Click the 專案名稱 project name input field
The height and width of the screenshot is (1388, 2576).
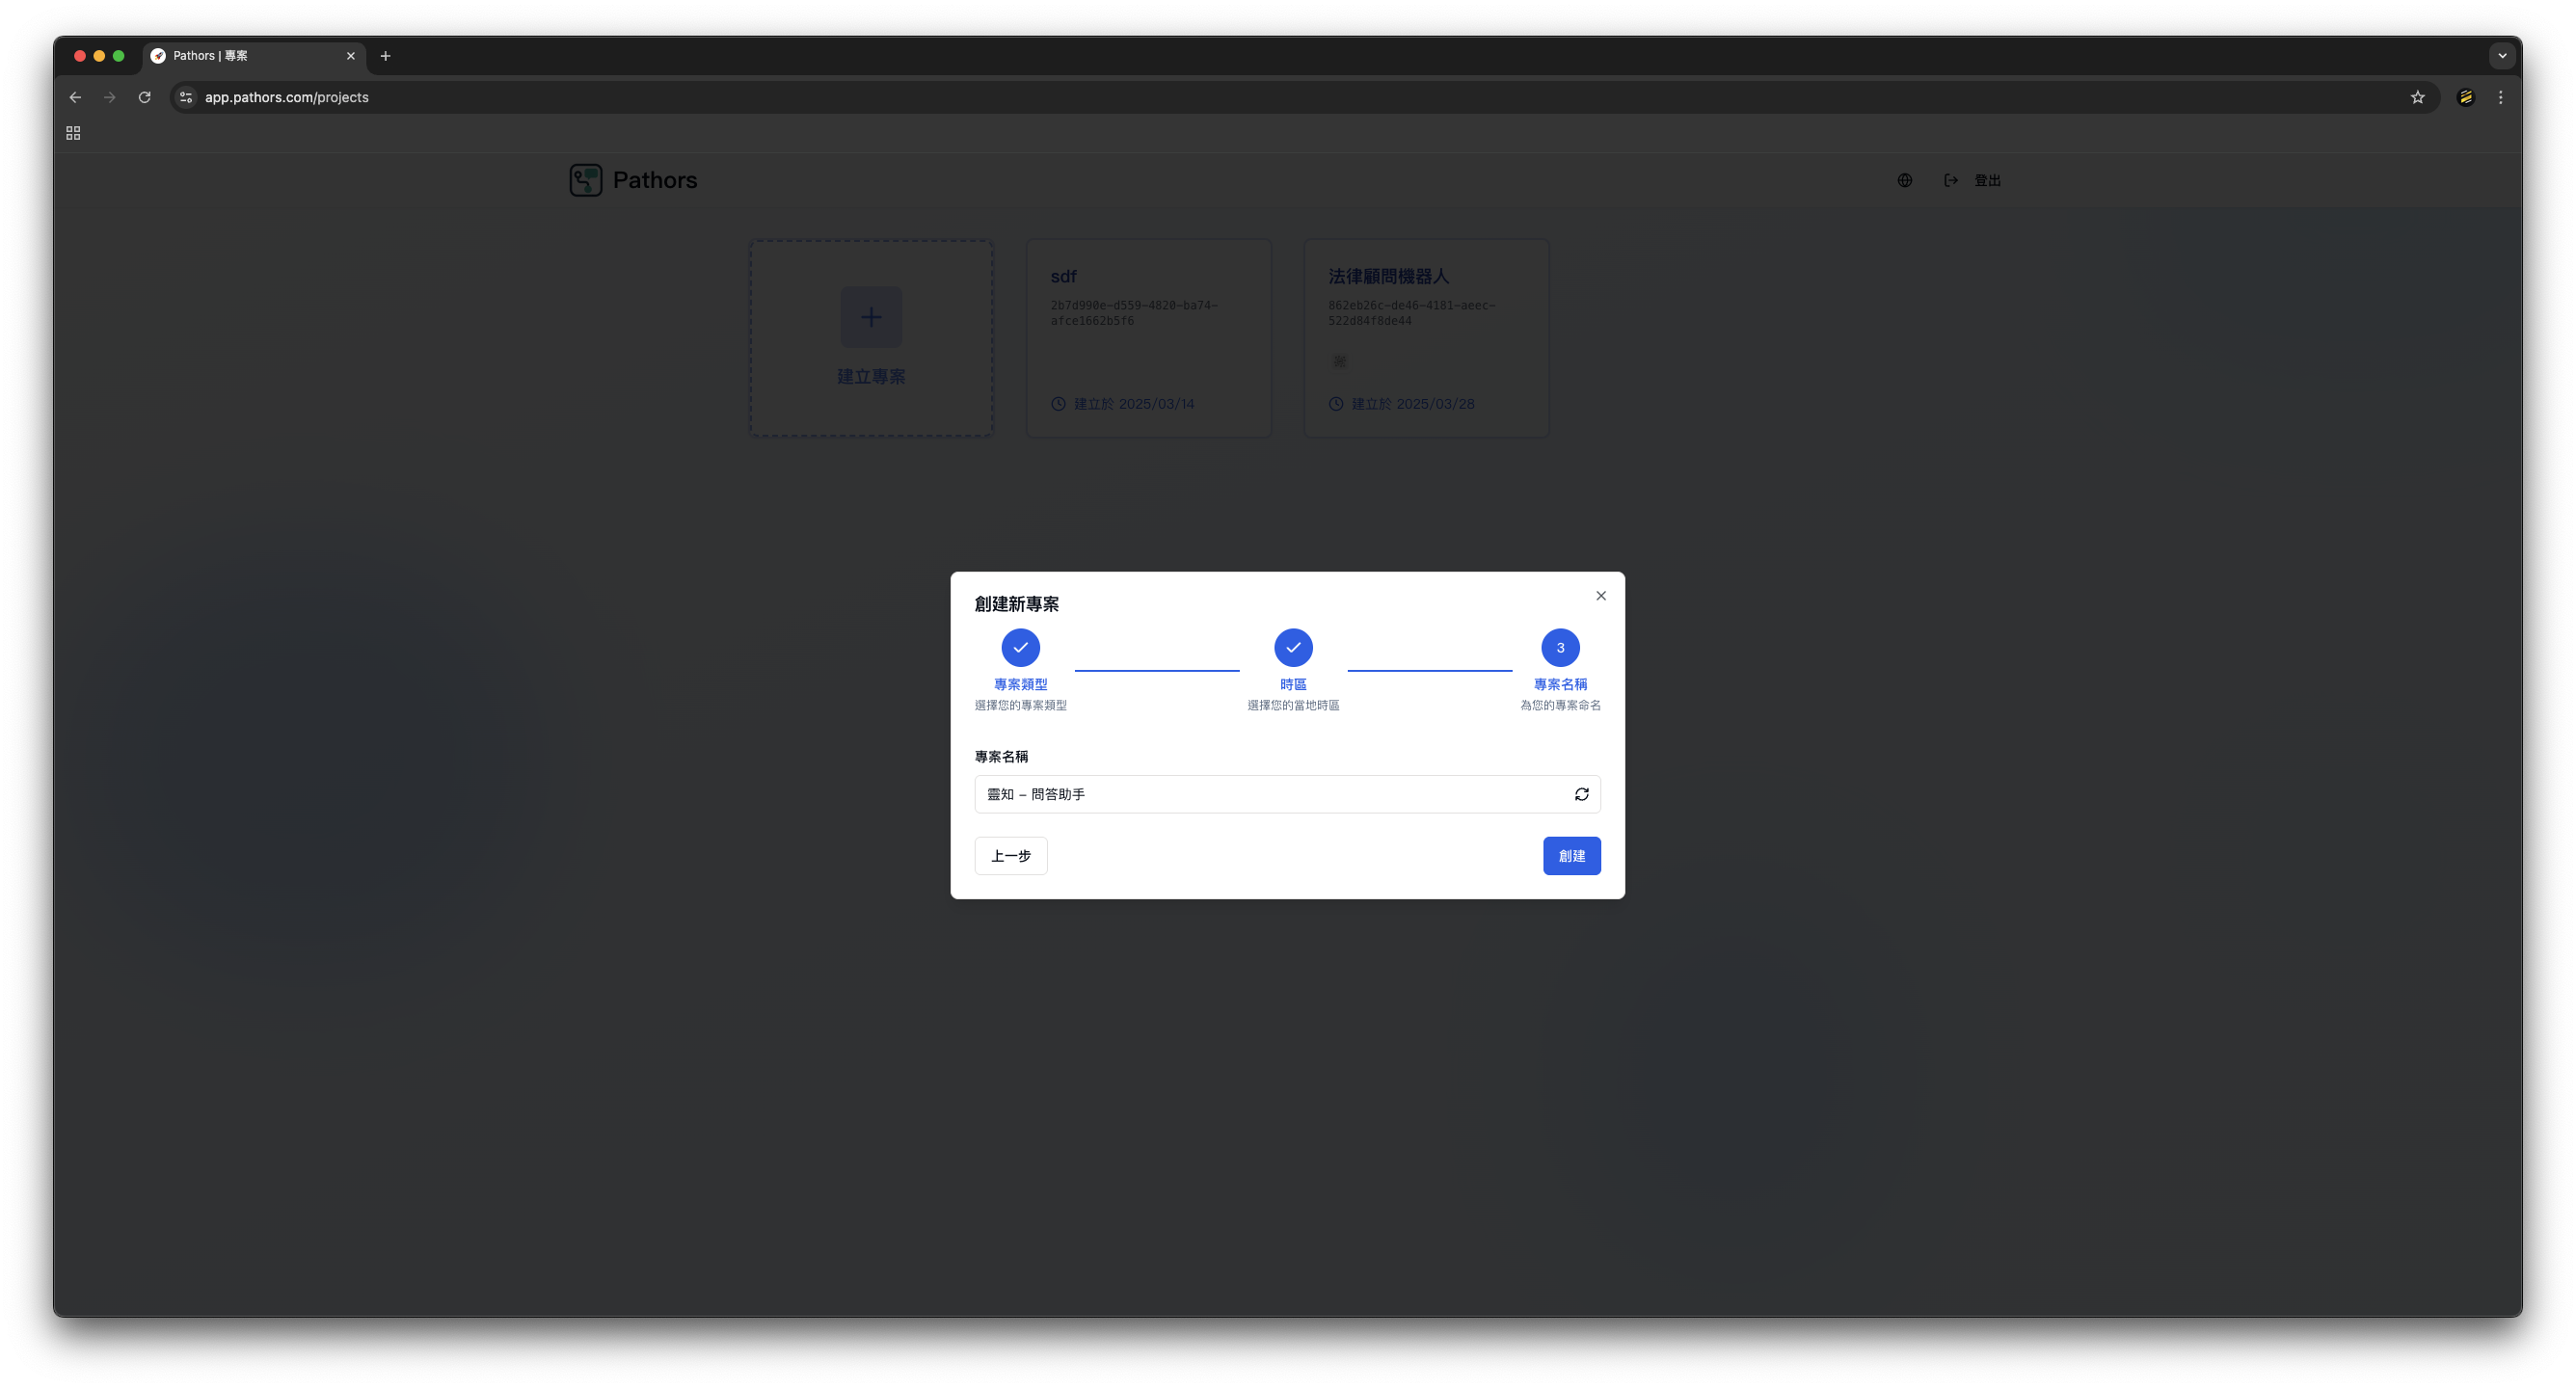point(1268,794)
